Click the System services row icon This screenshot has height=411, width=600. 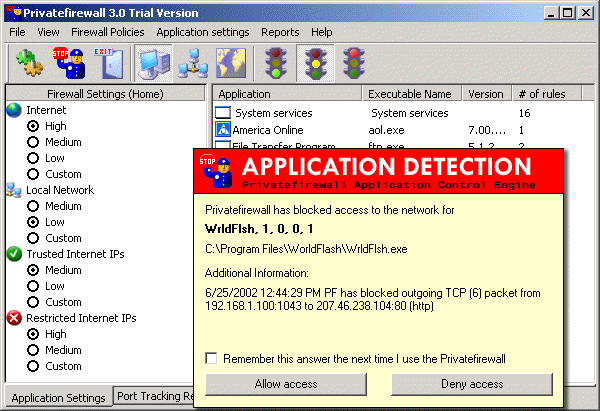click(x=223, y=113)
